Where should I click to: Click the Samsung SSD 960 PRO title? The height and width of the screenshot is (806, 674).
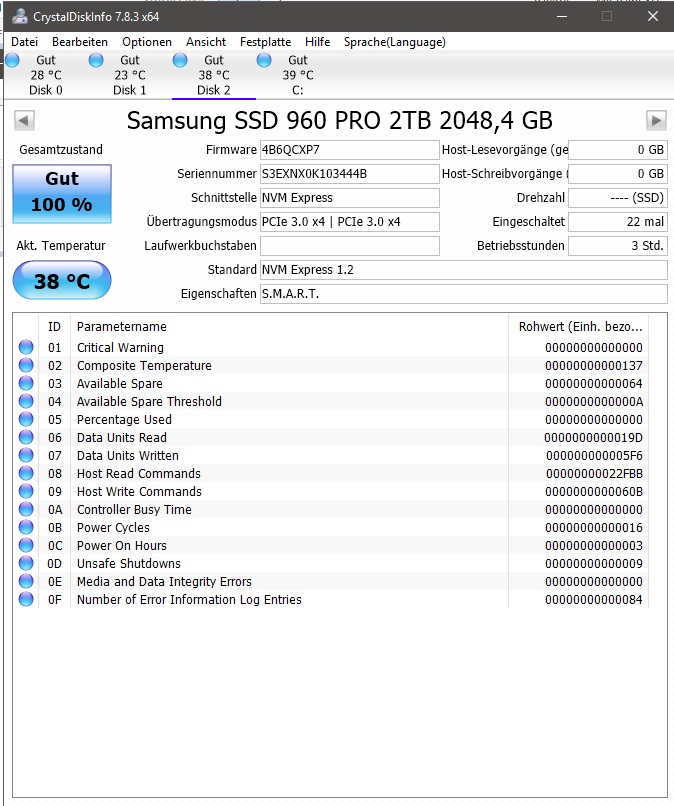tap(339, 121)
